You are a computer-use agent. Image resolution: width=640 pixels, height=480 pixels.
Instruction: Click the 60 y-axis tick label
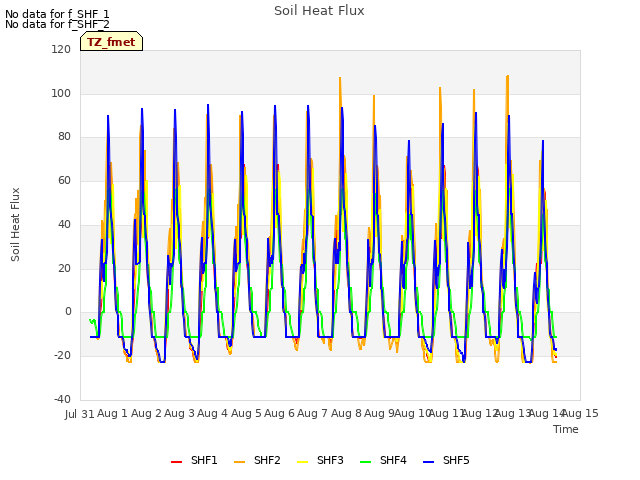pos(64,180)
